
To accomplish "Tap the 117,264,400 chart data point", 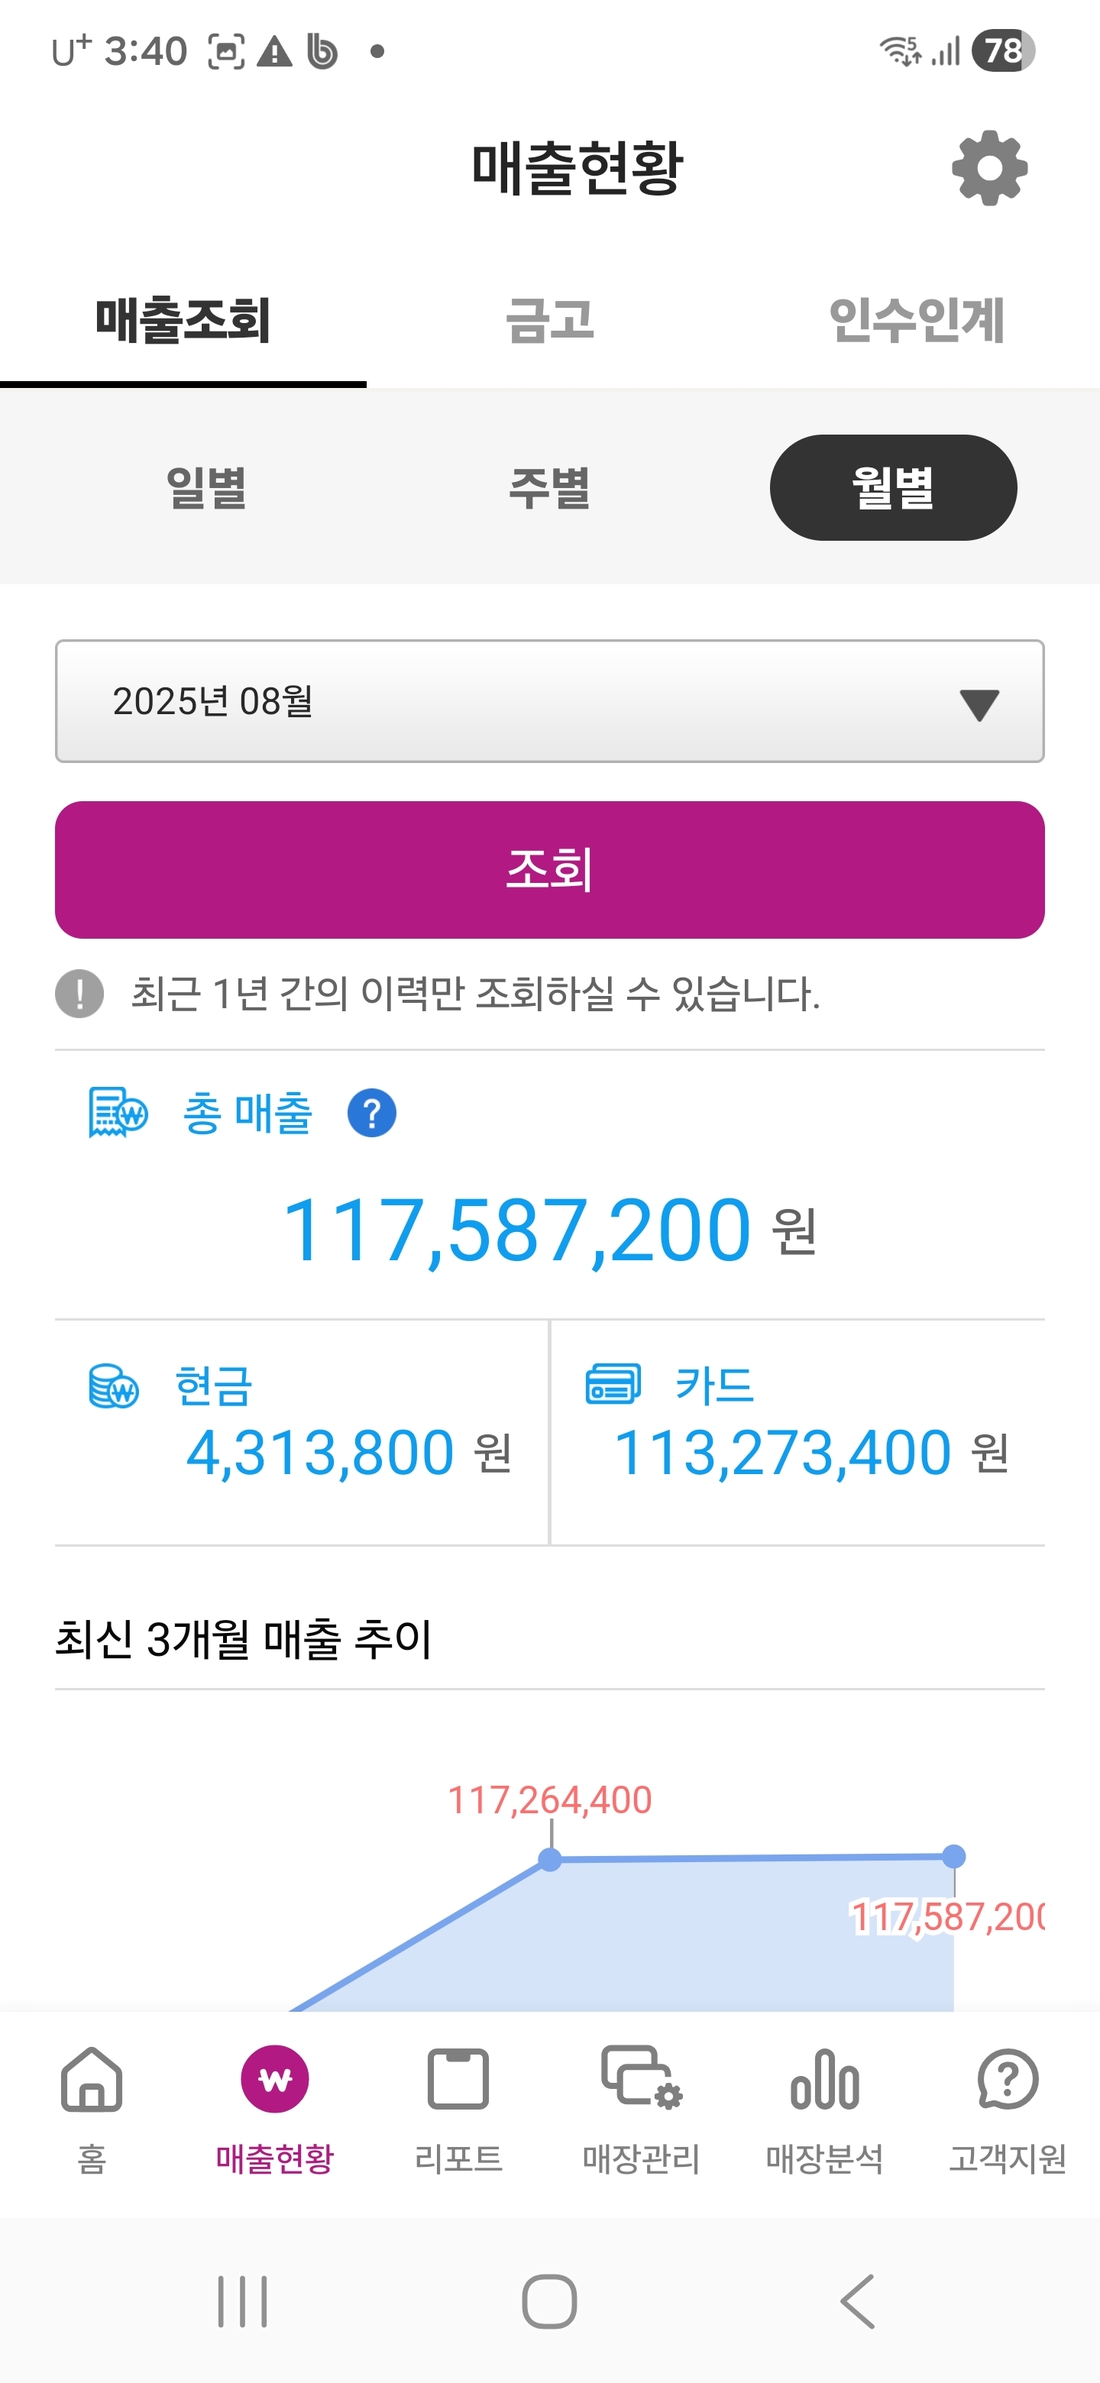I will [550, 1859].
